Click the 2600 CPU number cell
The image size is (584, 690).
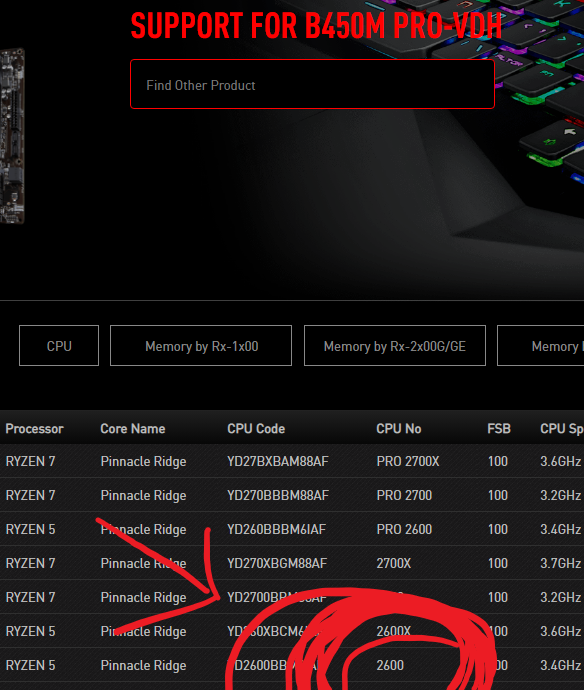(390, 665)
